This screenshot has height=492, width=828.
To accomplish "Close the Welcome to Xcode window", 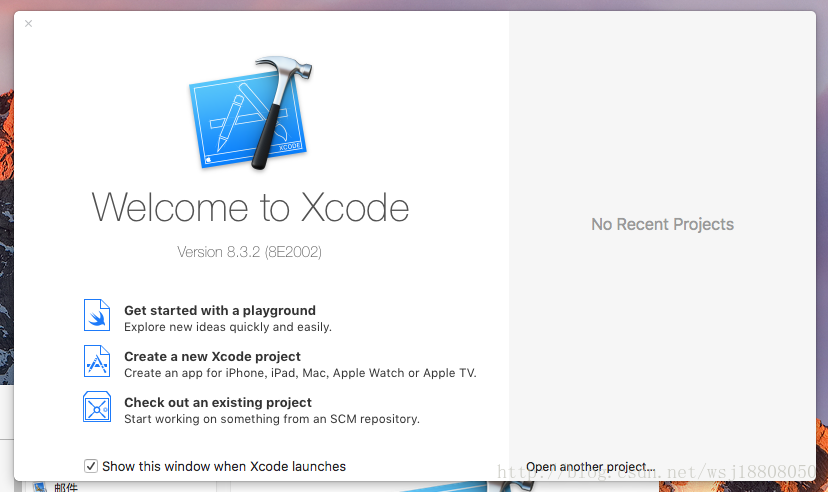I will tap(29, 23).
